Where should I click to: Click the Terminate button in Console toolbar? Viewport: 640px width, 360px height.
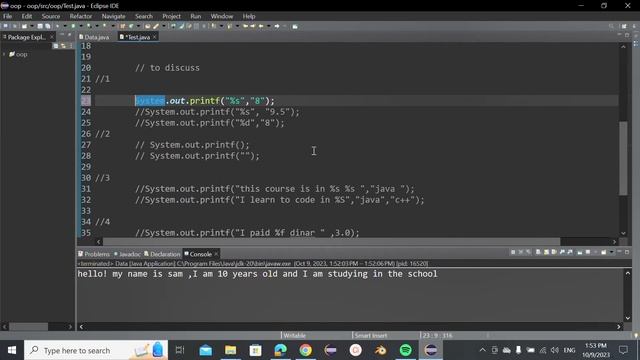click(513, 252)
